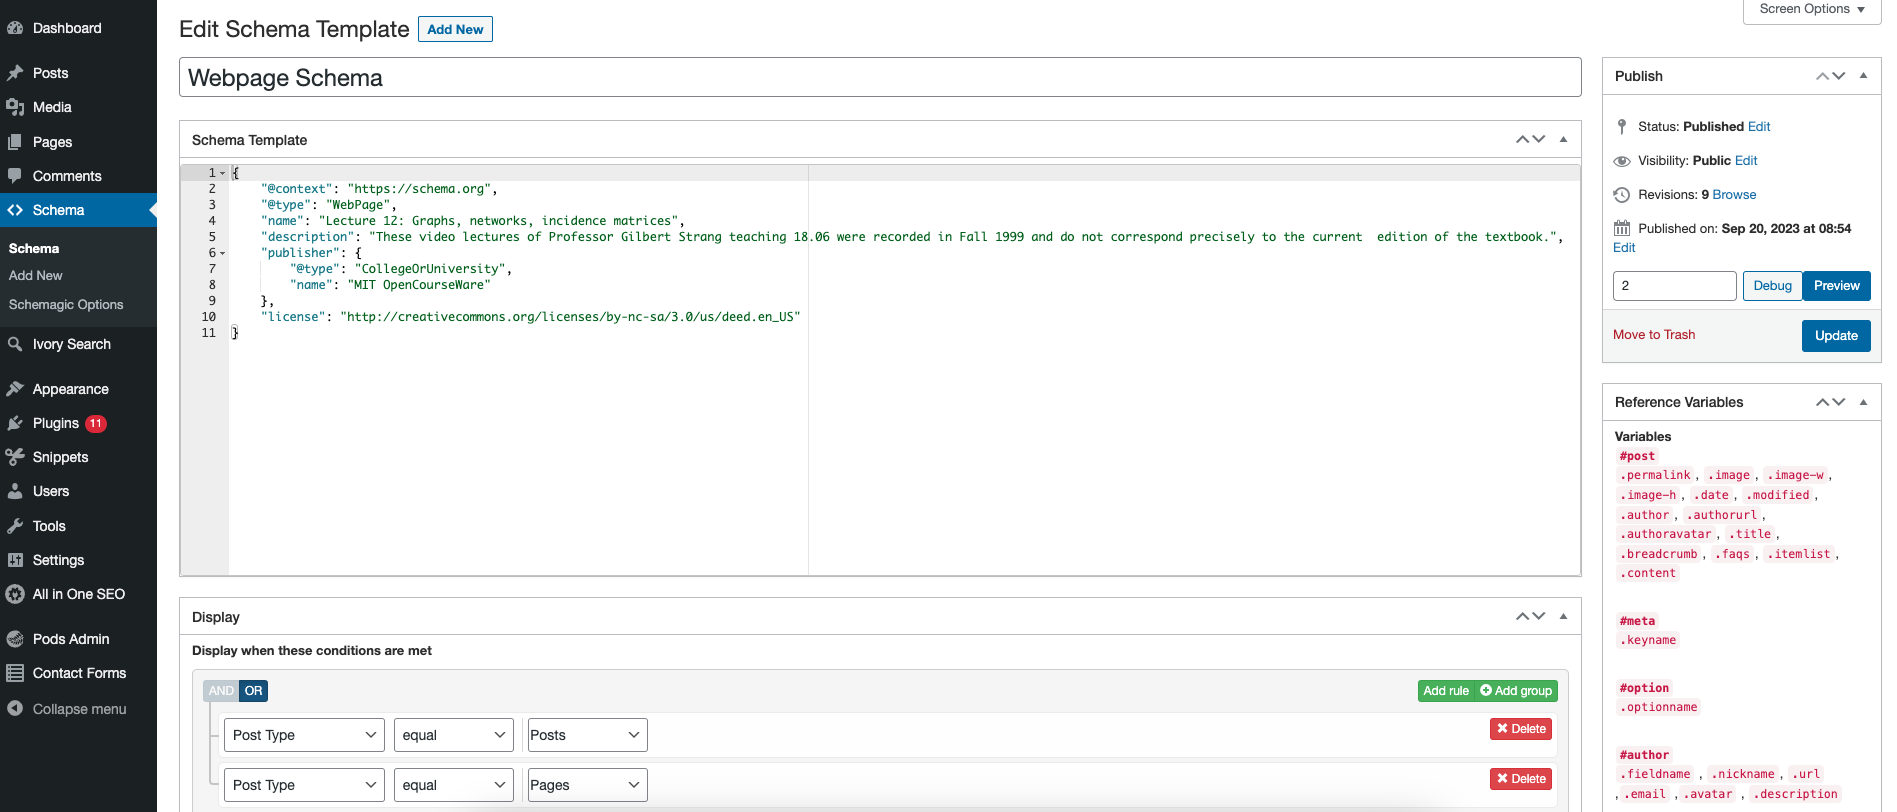Collapse the Display panel

(1563, 617)
